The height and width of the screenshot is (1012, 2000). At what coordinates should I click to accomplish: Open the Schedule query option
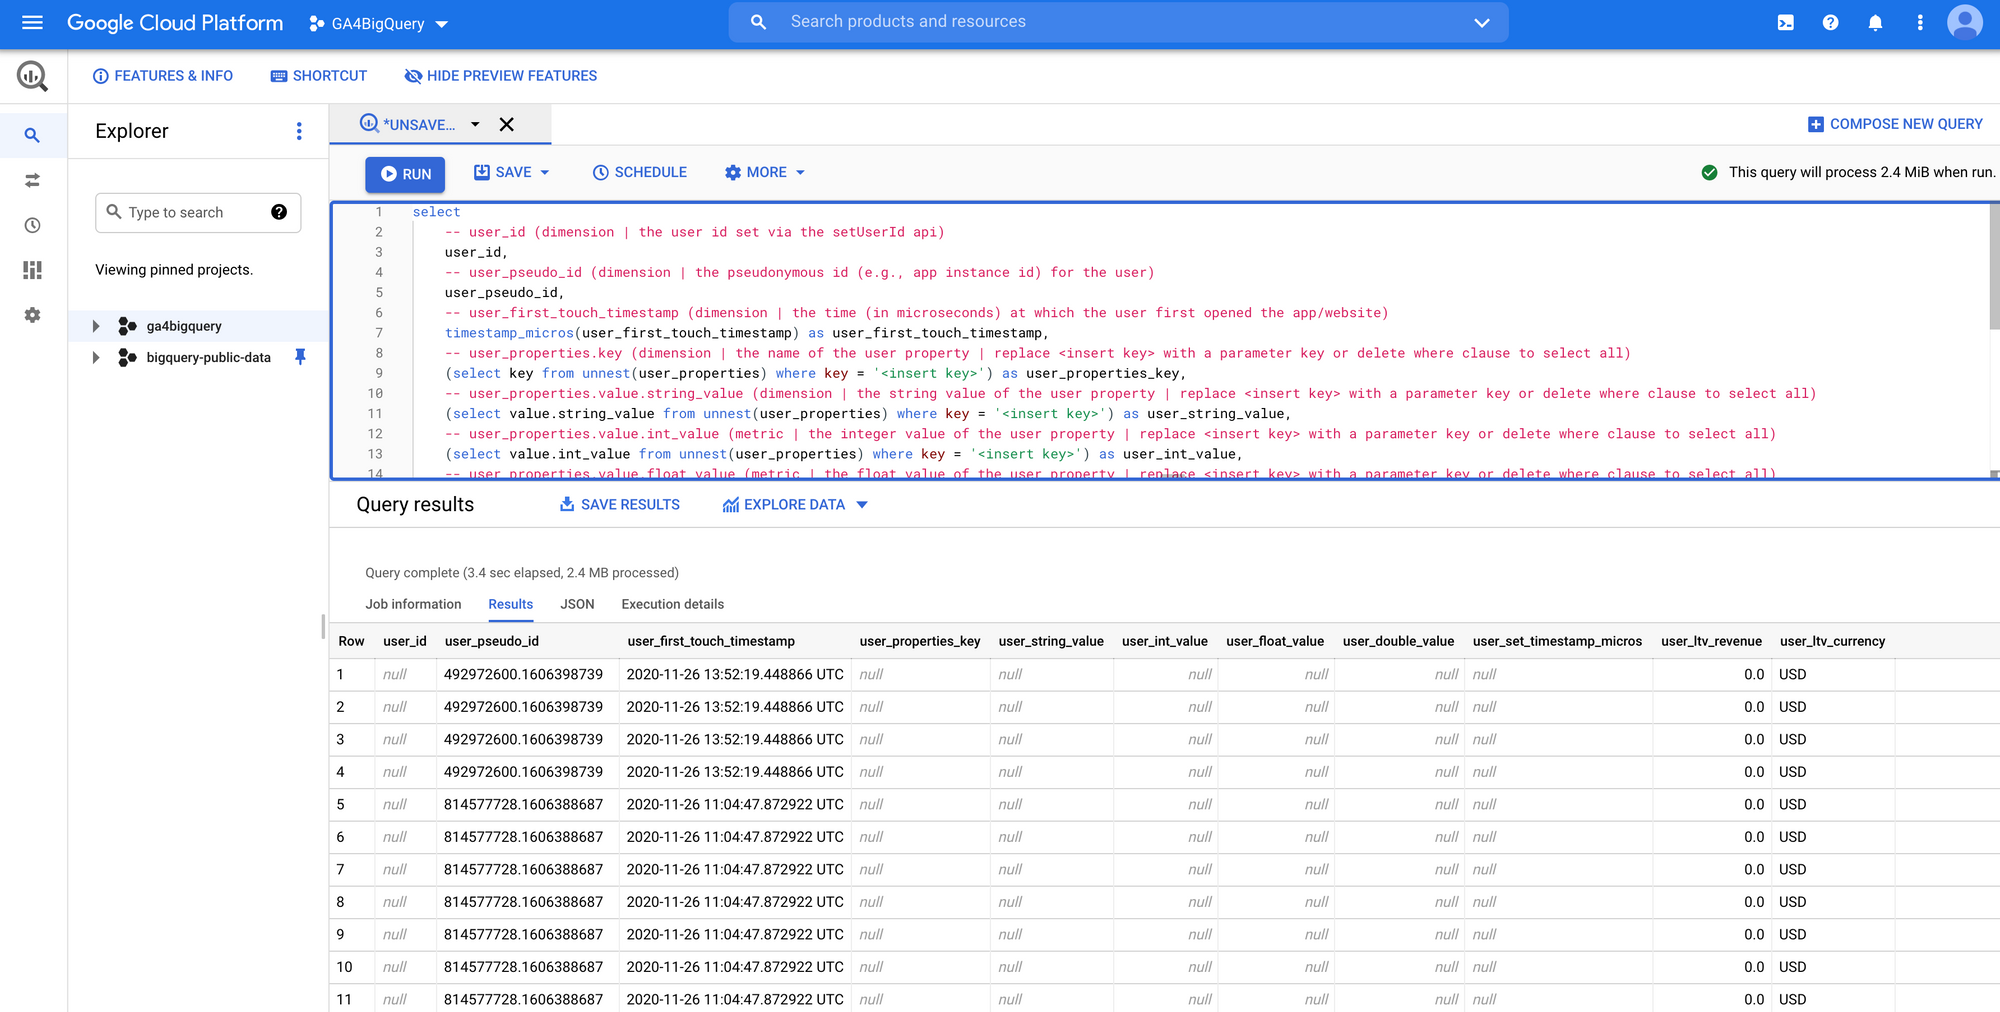click(x=640, y=172)
